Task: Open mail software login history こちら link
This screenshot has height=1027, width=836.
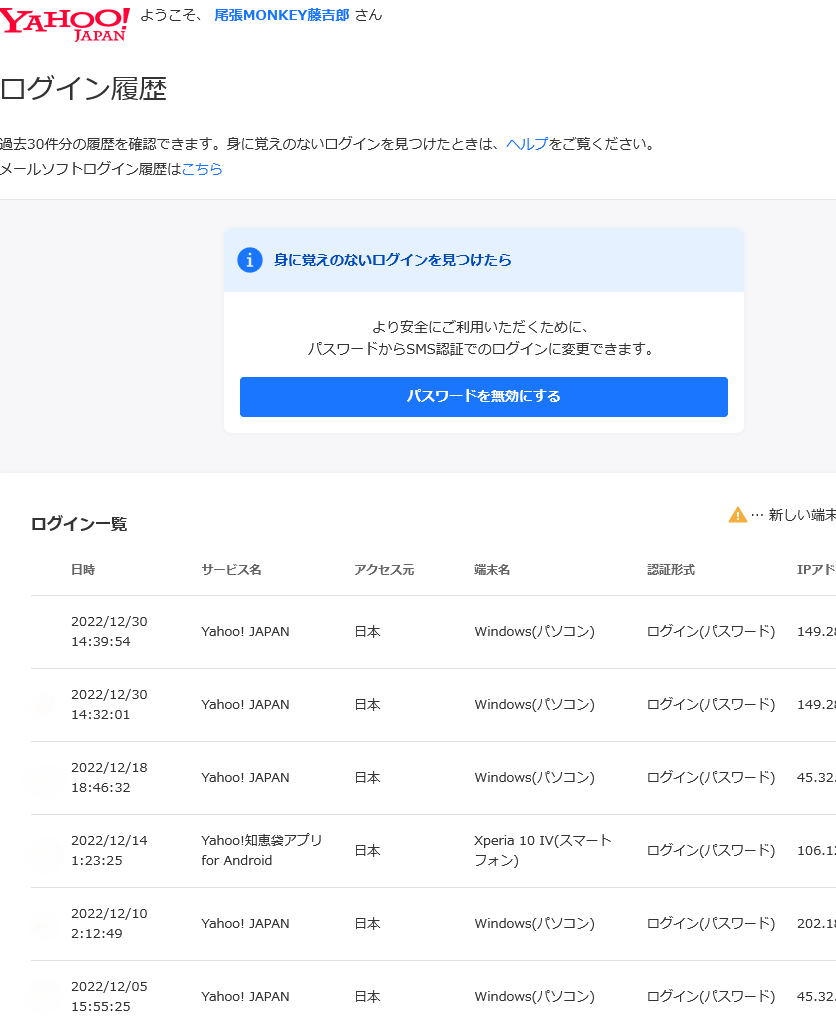Action: point(202,169)
